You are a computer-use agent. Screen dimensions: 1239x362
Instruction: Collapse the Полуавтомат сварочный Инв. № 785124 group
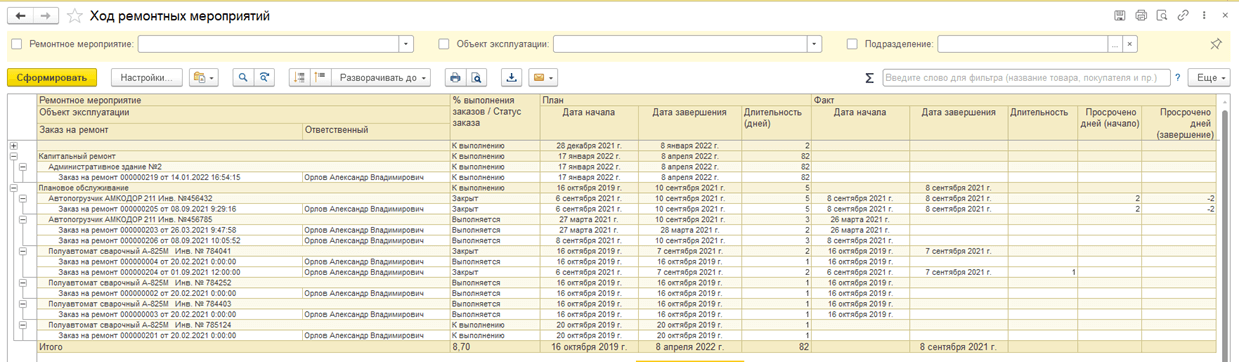tap(23, 324)
